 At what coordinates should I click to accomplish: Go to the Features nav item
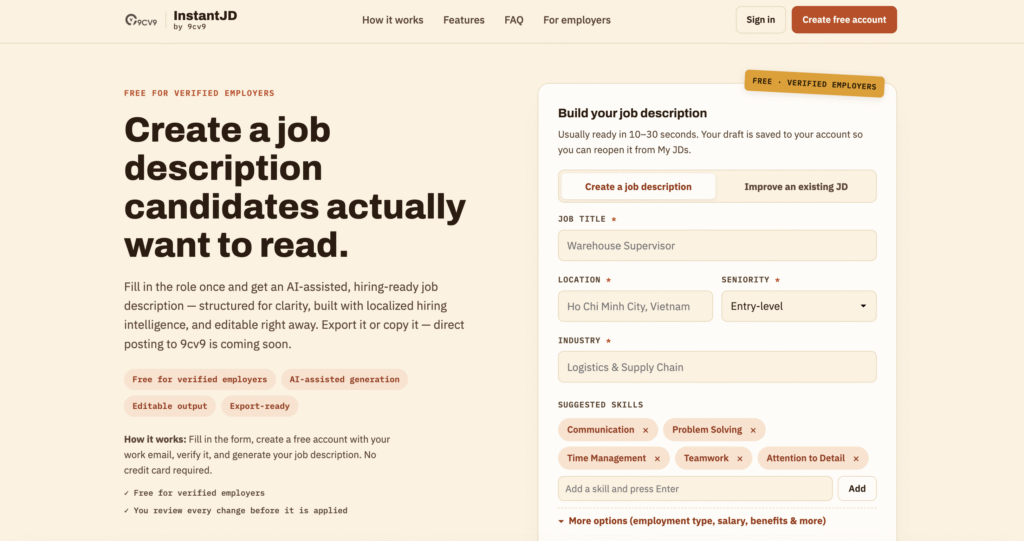click(x=464, y=20)
